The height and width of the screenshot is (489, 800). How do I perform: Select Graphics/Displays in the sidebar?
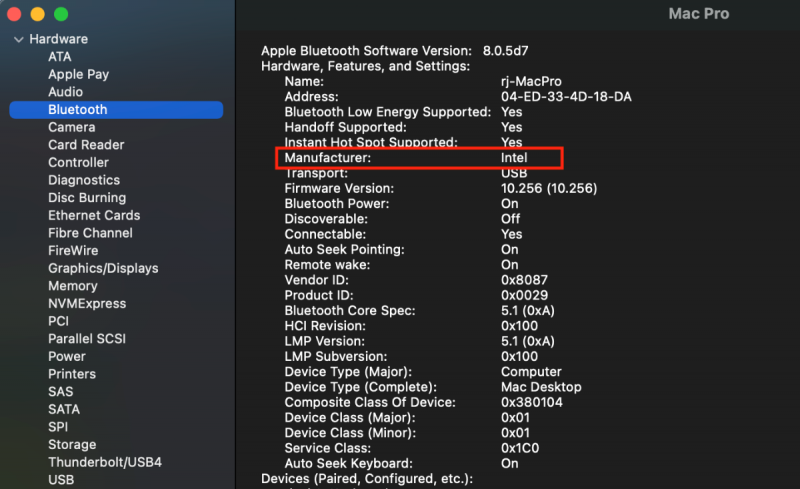[103, 268]
